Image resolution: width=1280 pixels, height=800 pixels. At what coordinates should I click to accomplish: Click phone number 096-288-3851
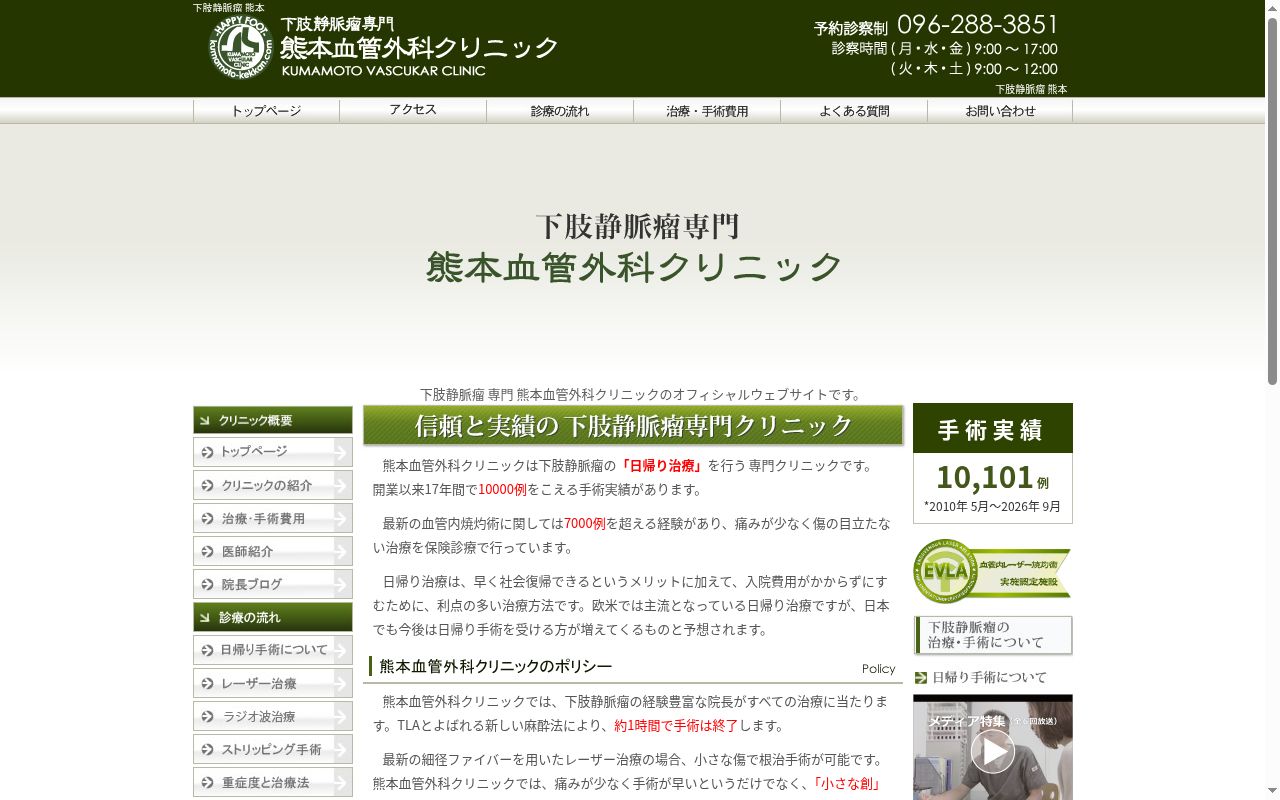tap(977, 25)
